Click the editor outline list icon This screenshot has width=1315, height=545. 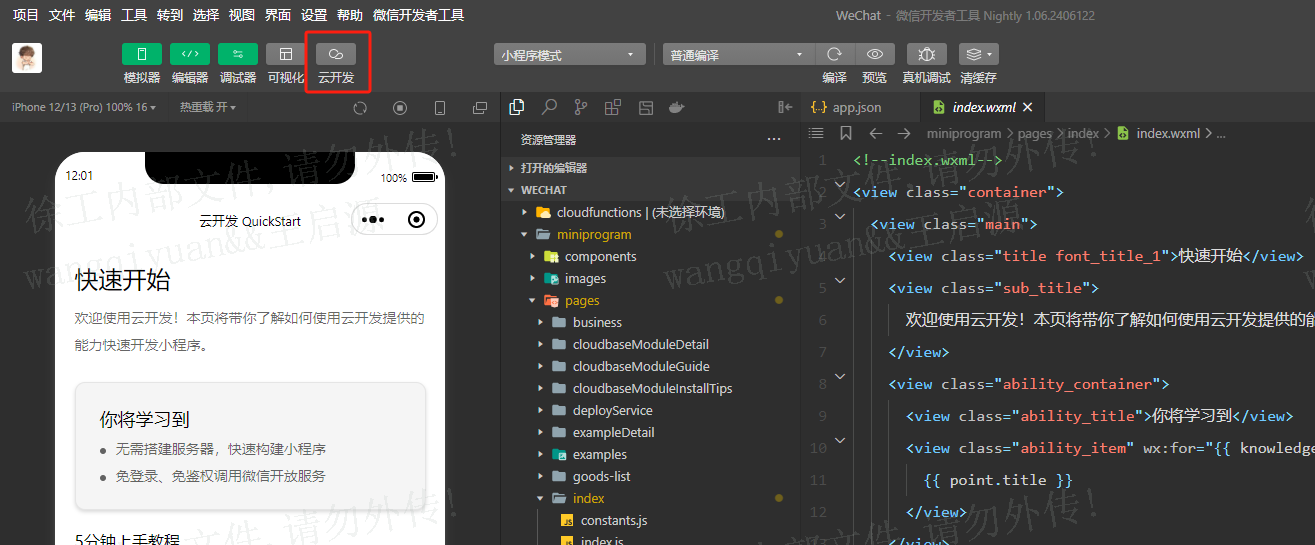pyautogui.click(x=816, y=133)
